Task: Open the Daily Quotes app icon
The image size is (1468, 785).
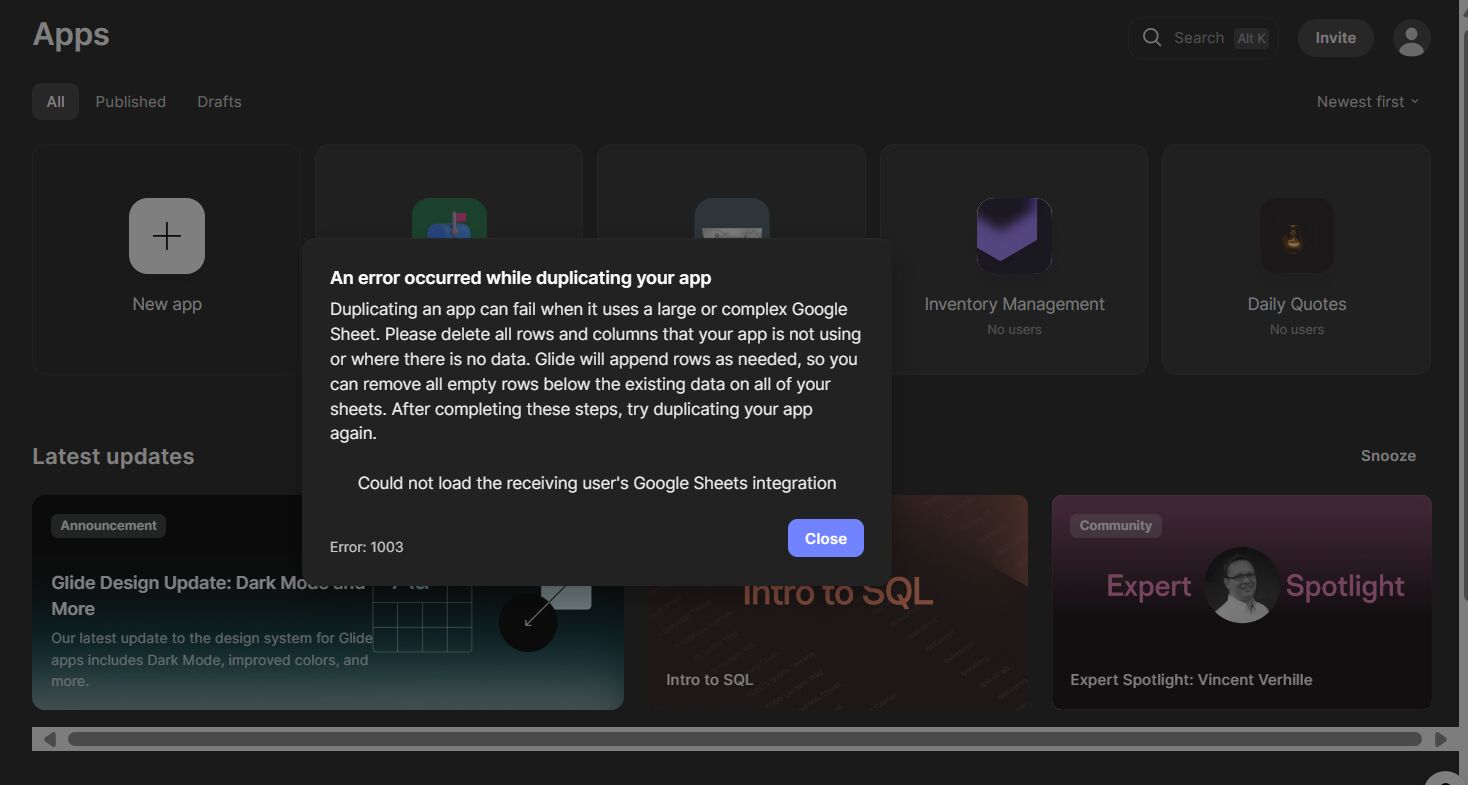Action: (x=1296, y=236)
